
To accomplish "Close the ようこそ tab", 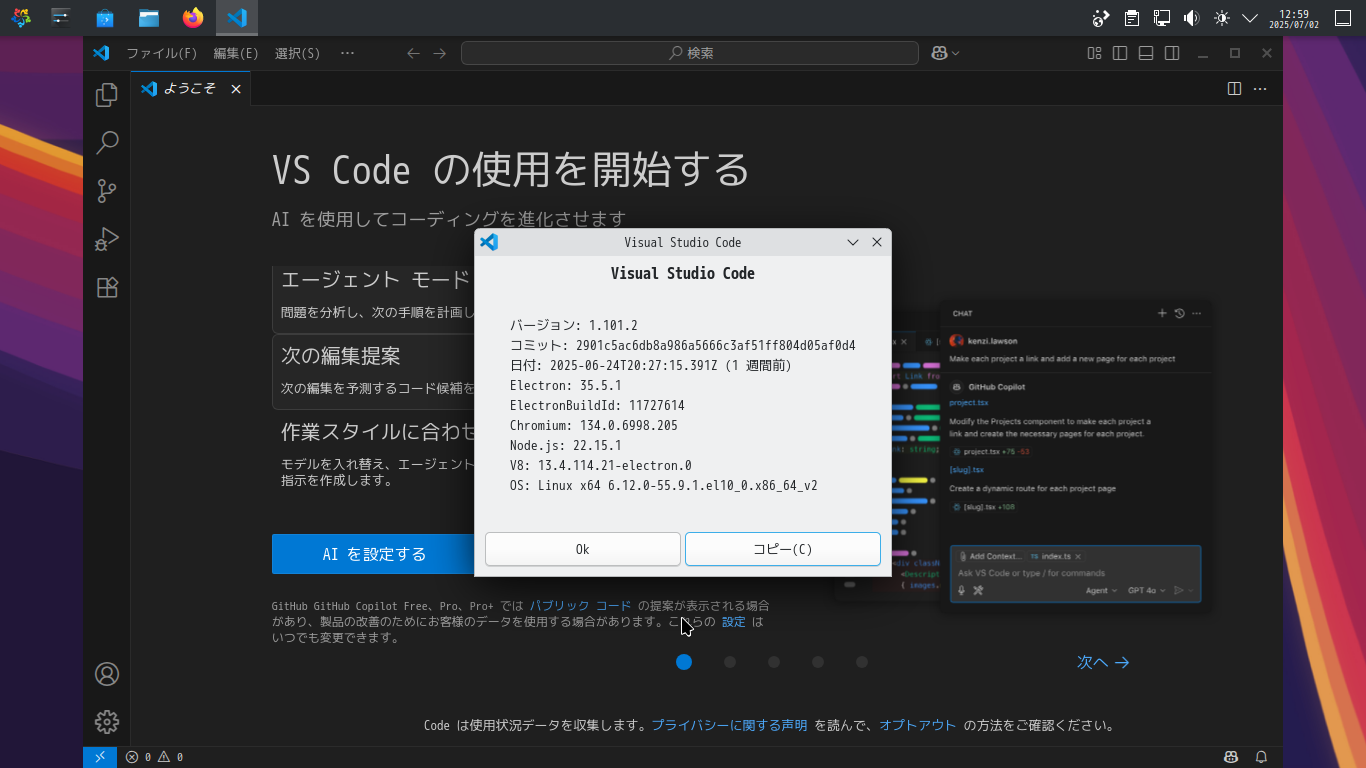I will pos(236,89).
